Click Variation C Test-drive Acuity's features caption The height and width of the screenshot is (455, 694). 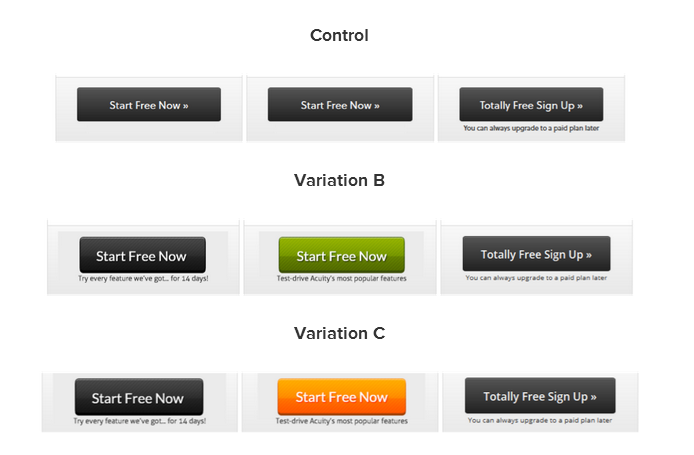(342, 421)
